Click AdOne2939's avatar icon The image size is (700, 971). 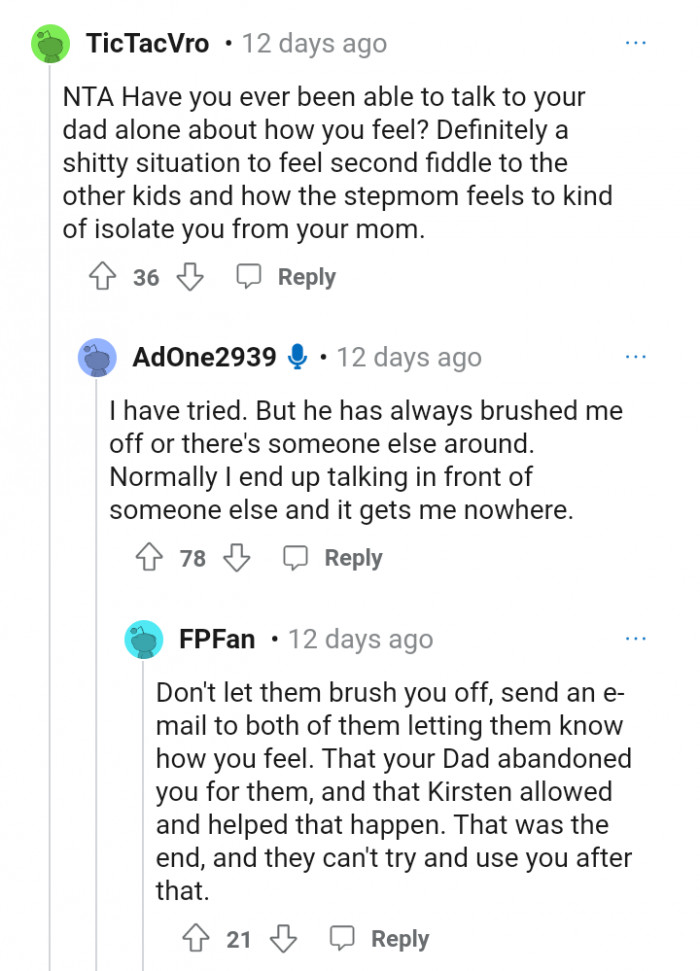[x=97, y=357]
